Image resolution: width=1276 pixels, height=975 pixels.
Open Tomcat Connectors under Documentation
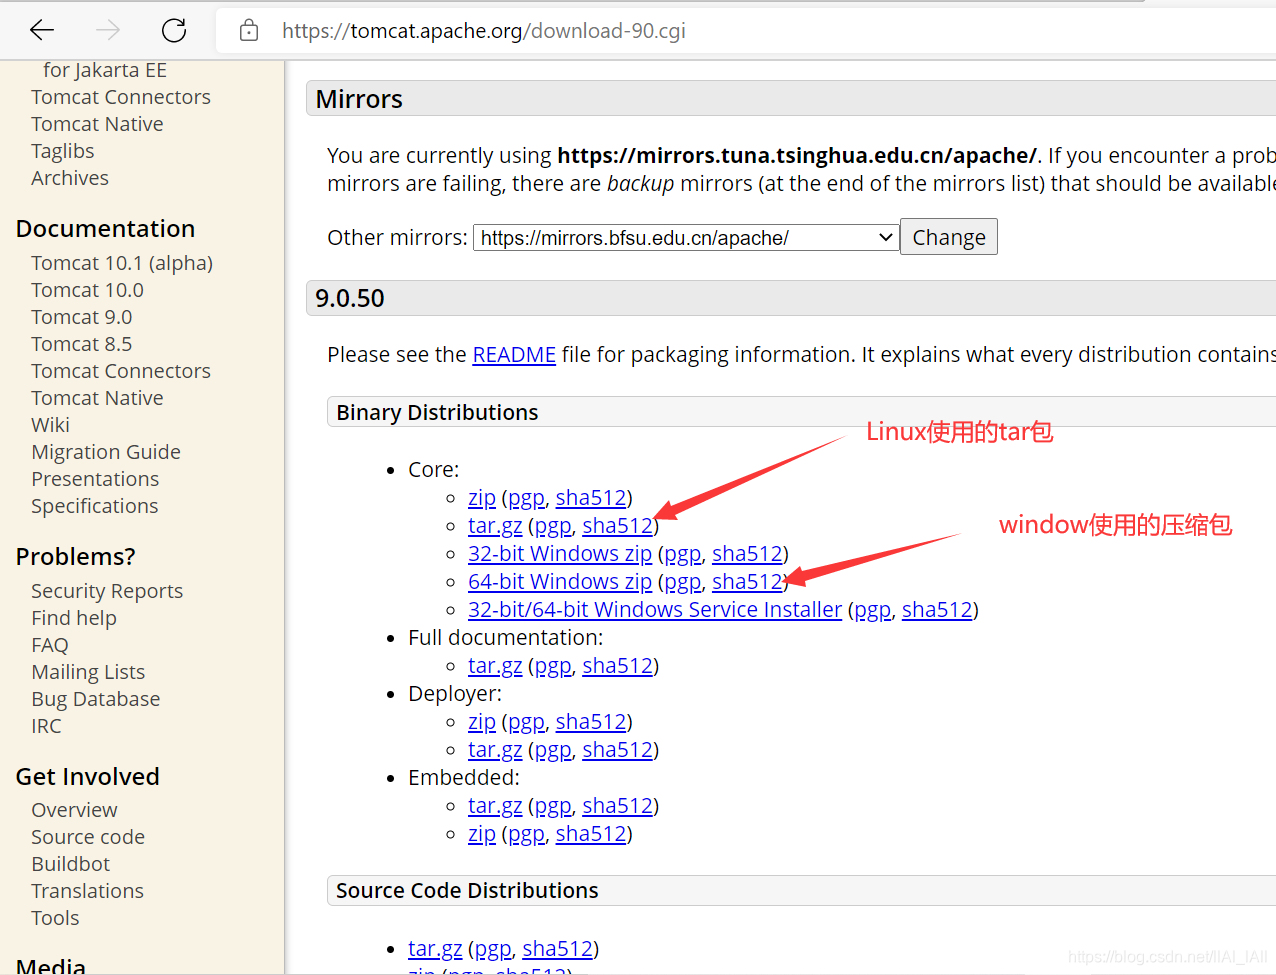121,371
